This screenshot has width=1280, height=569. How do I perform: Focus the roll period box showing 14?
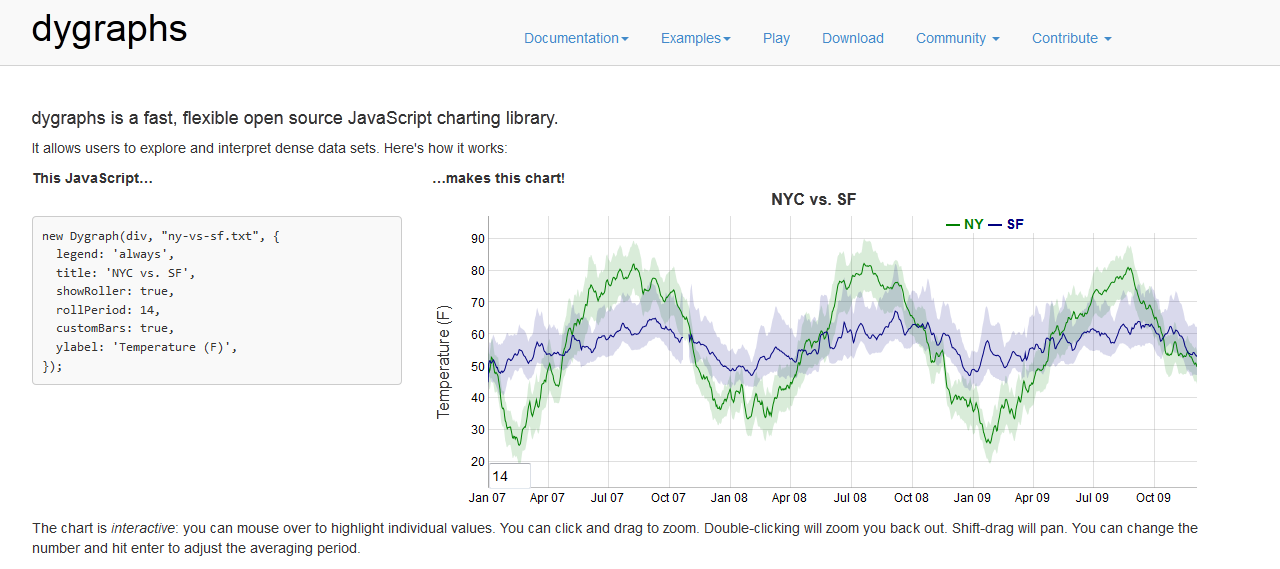[509, 476]
